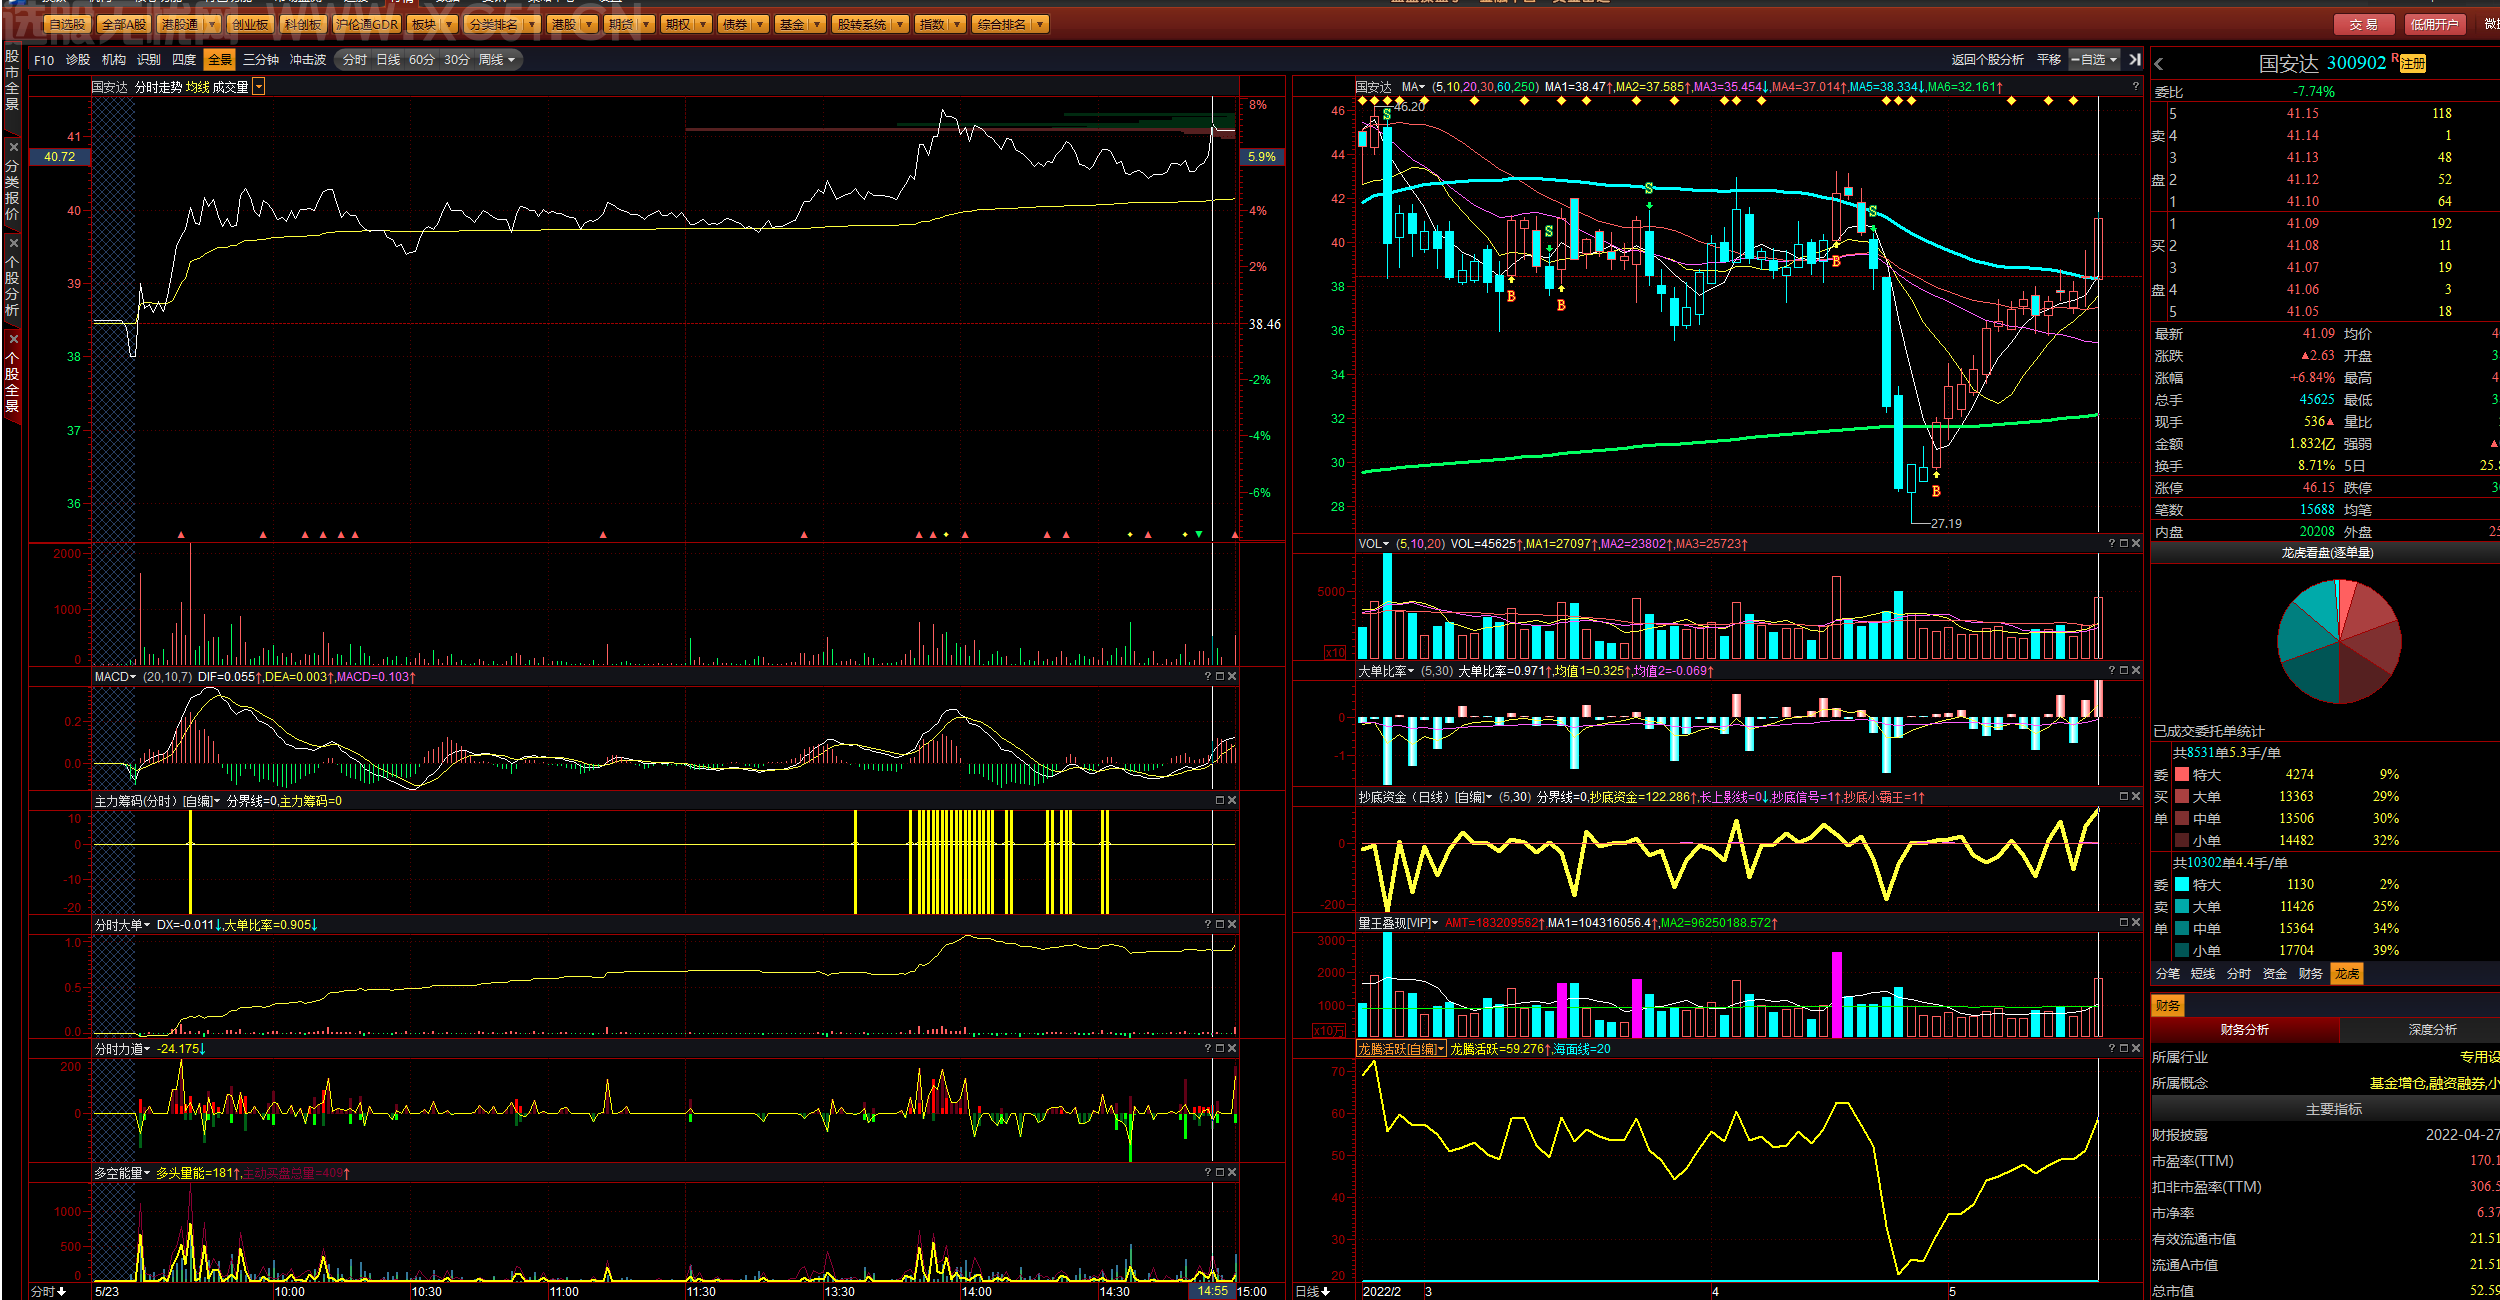This screenshot has width=2500, height=1300.
Task: Switch chart period to 60分
Action: 422,60
